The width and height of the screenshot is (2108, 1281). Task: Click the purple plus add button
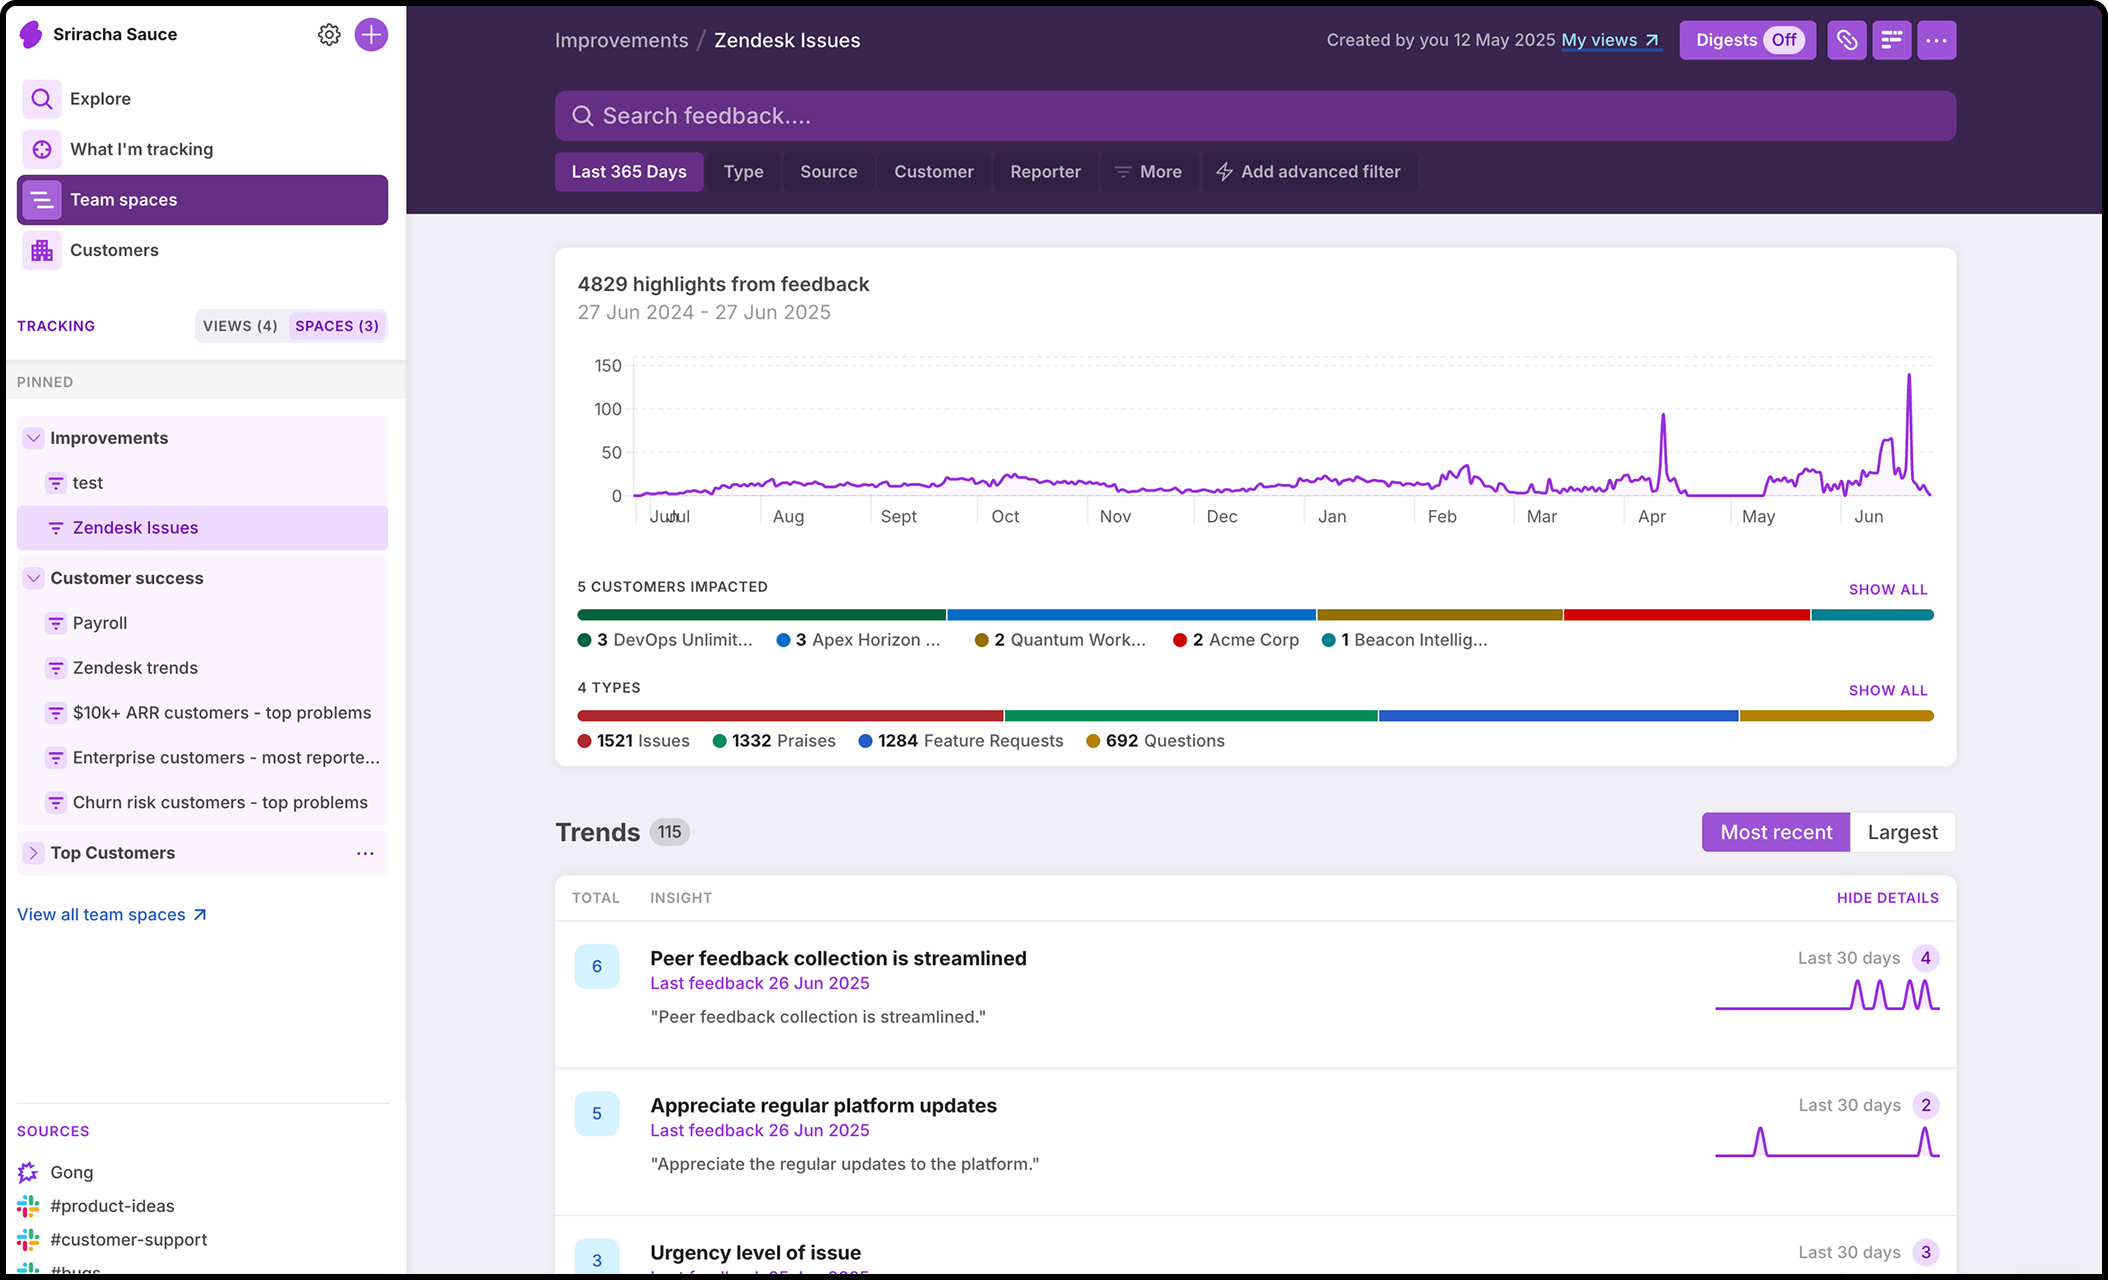point(371,35)
